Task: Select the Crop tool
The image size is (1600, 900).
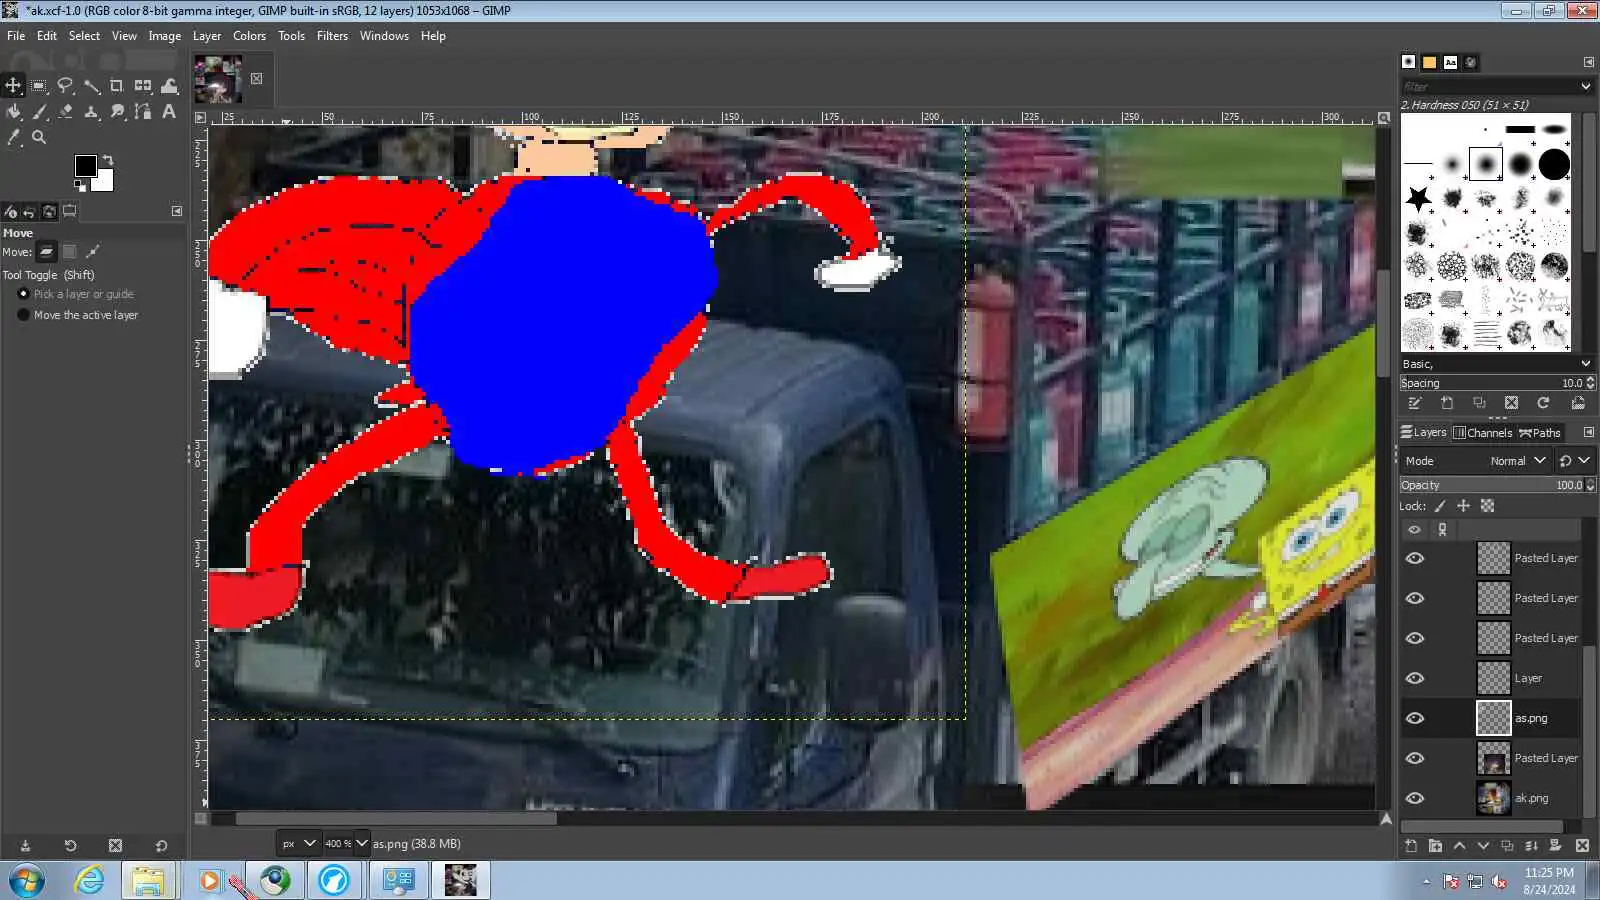Action: point(117,86)
